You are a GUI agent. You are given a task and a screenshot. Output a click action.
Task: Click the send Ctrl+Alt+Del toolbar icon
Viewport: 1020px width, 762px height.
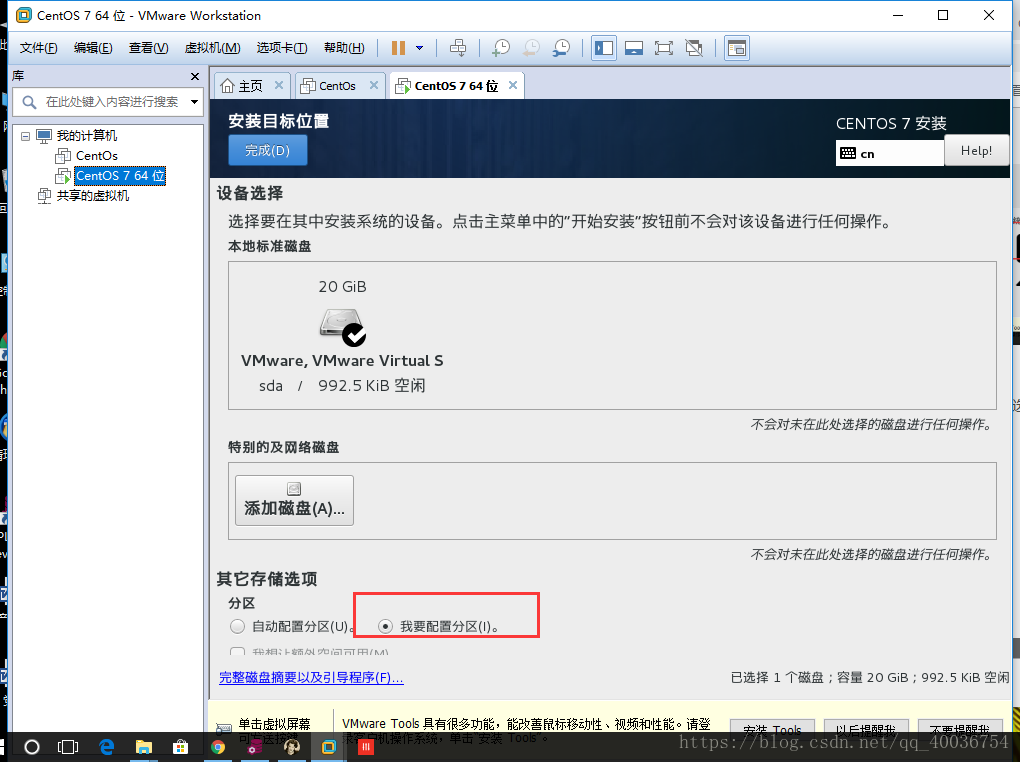(x=458, y=48)
